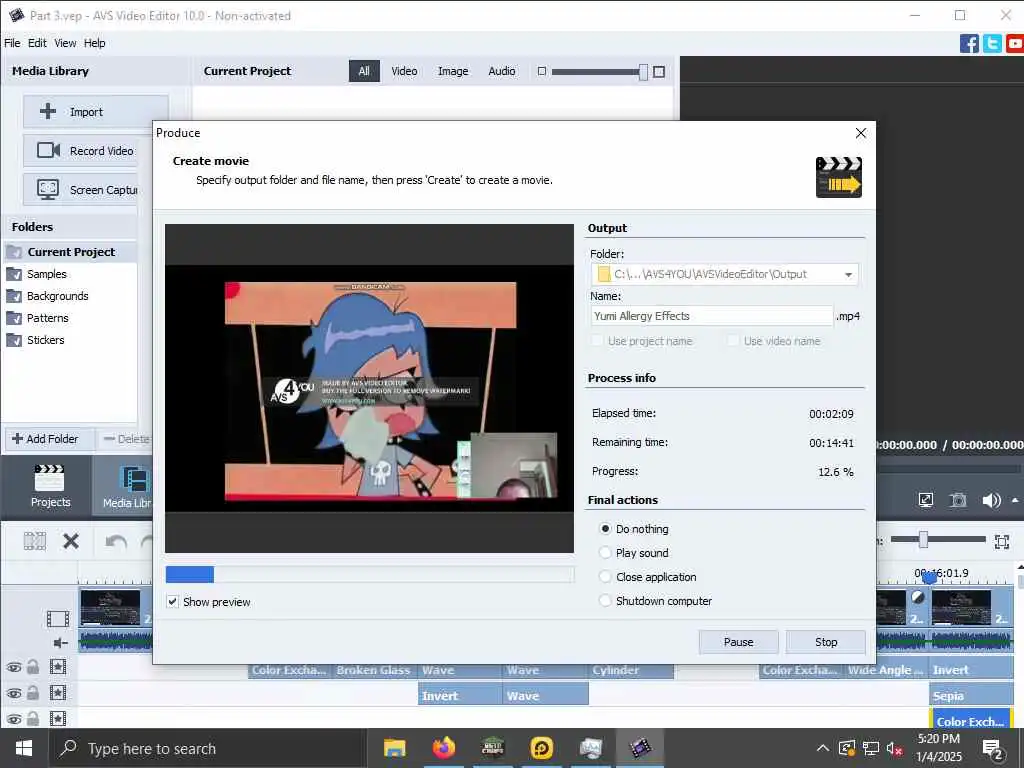Select the Patterns folder
1024x768 pixels.
[x=47, y=318]
